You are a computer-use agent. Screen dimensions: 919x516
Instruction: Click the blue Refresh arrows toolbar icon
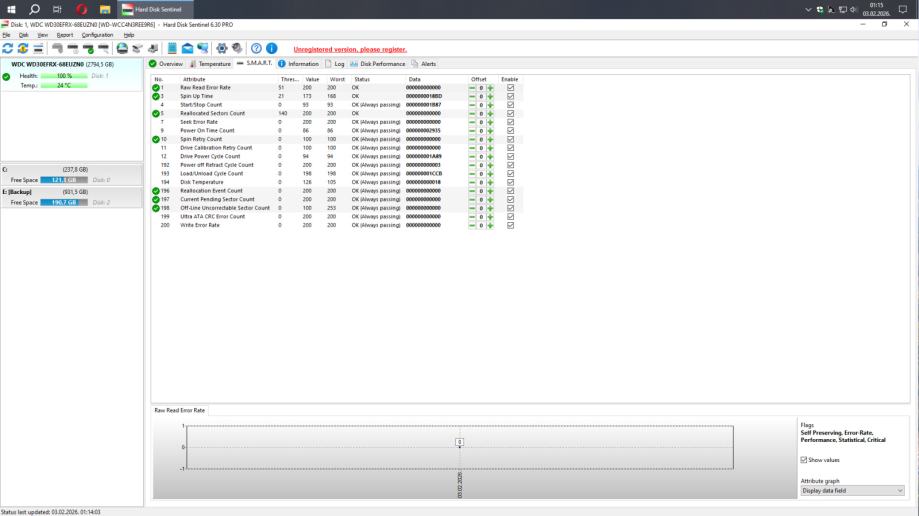(x=8, y=48)
